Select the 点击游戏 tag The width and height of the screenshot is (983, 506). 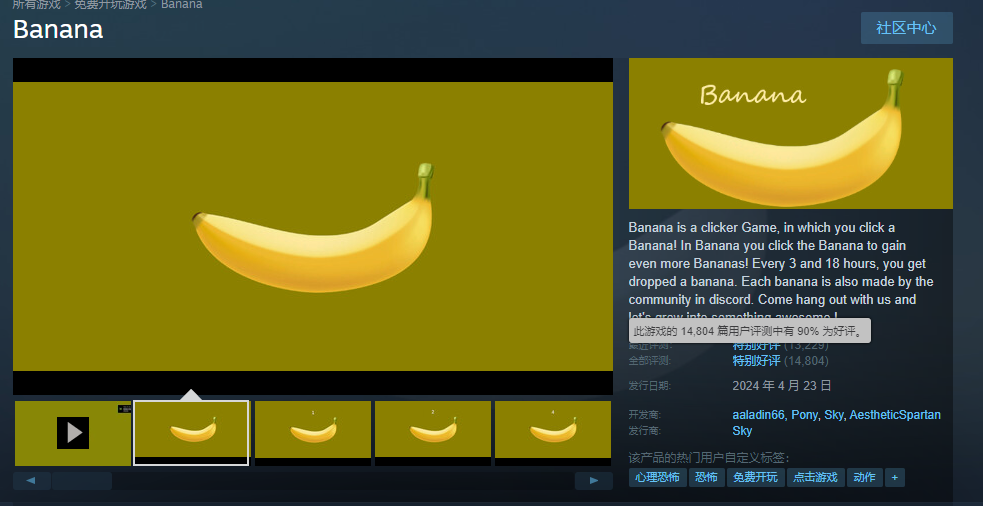815,478
